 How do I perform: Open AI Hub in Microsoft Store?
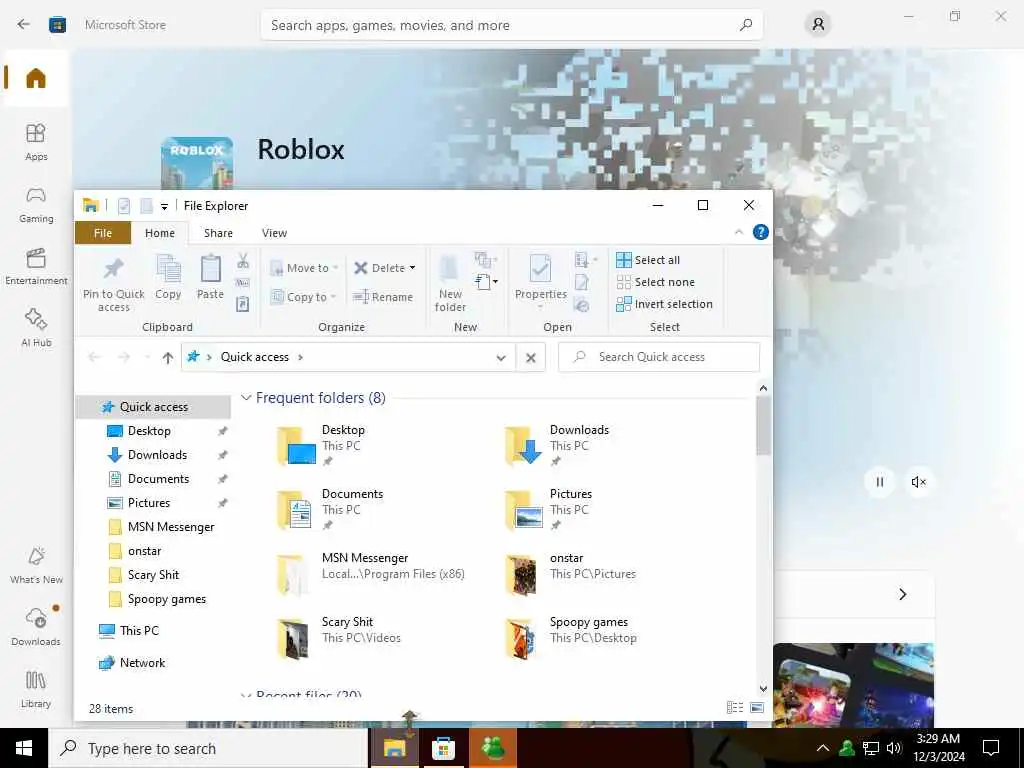pos(36,328)
